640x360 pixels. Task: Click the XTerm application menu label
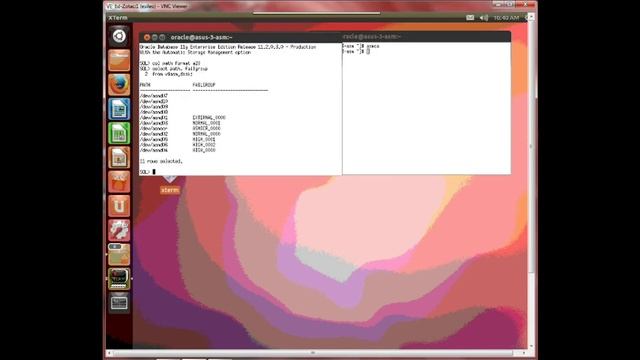tap(118, 18)
